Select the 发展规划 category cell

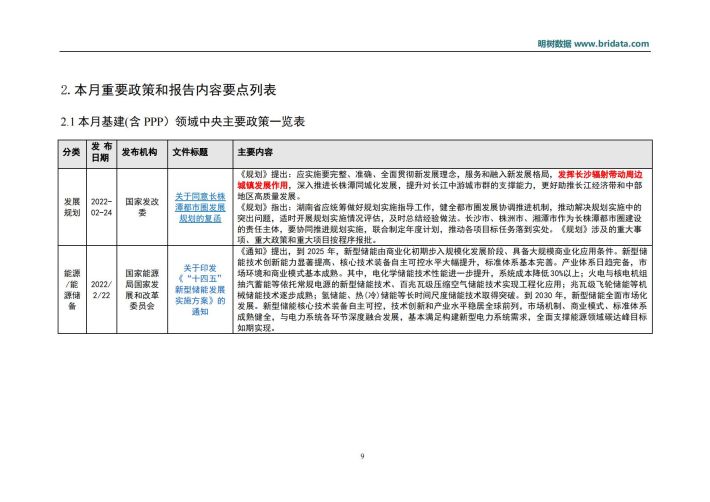(x=72, y=207)
